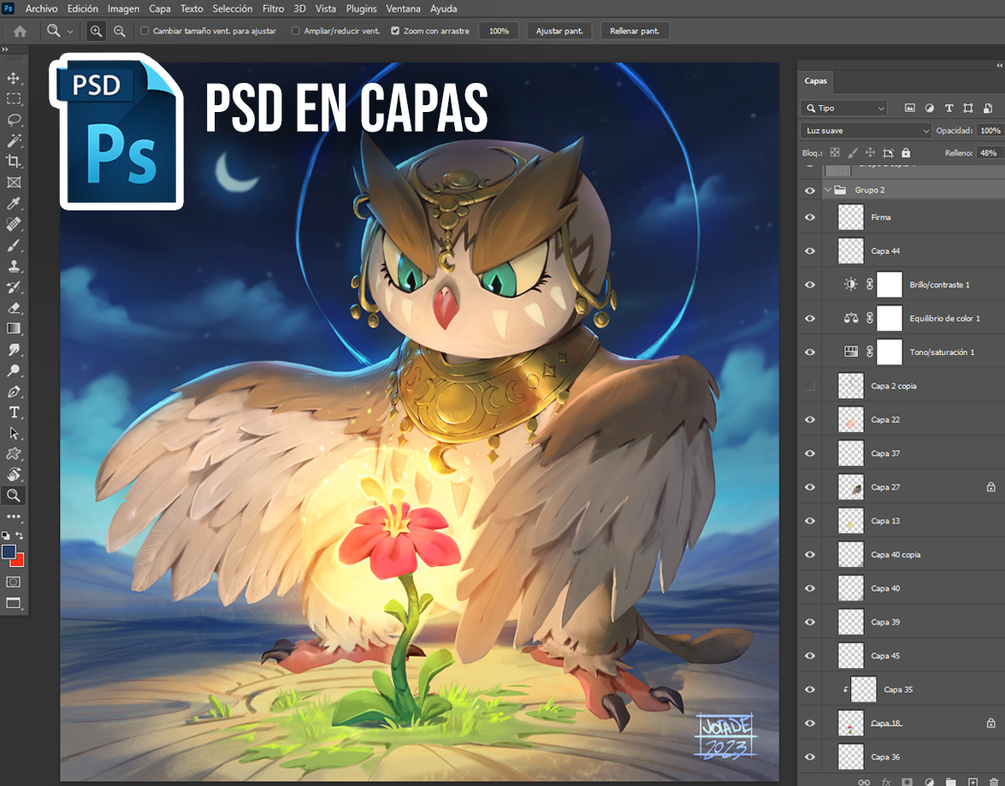
Task: Enable 'Cambiar tamaño vent. para ajustar' checkbox
Action: click(x=145, y=31)
